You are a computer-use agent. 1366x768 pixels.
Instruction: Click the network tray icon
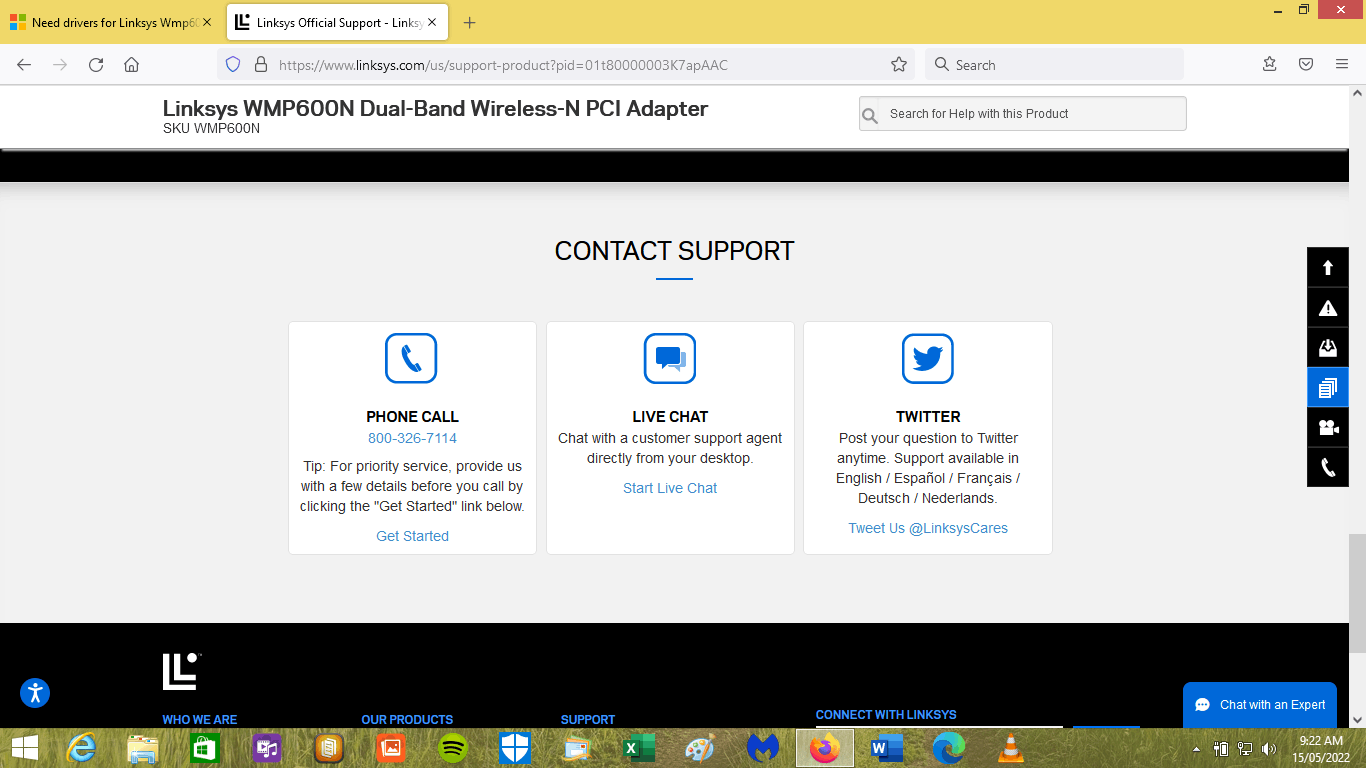click(x=1245, y=748)
